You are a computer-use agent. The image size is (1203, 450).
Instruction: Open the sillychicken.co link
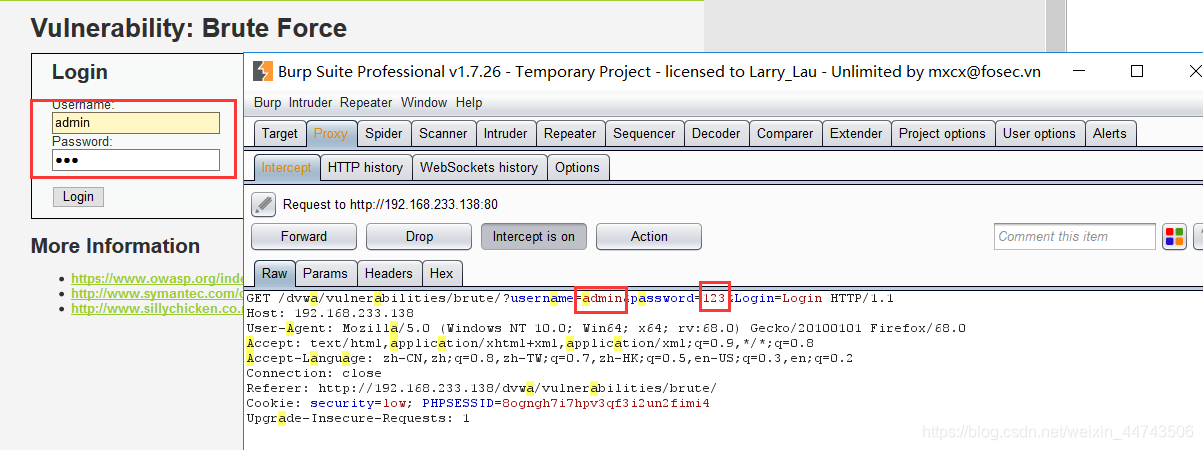pyautogui.click(x=158, y=308)
